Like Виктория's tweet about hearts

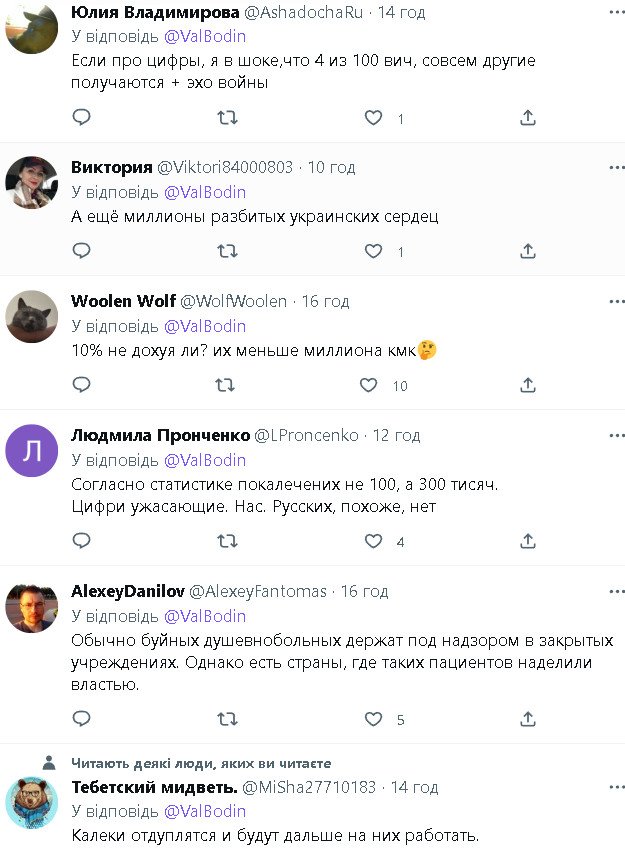[x=373, y=252]
